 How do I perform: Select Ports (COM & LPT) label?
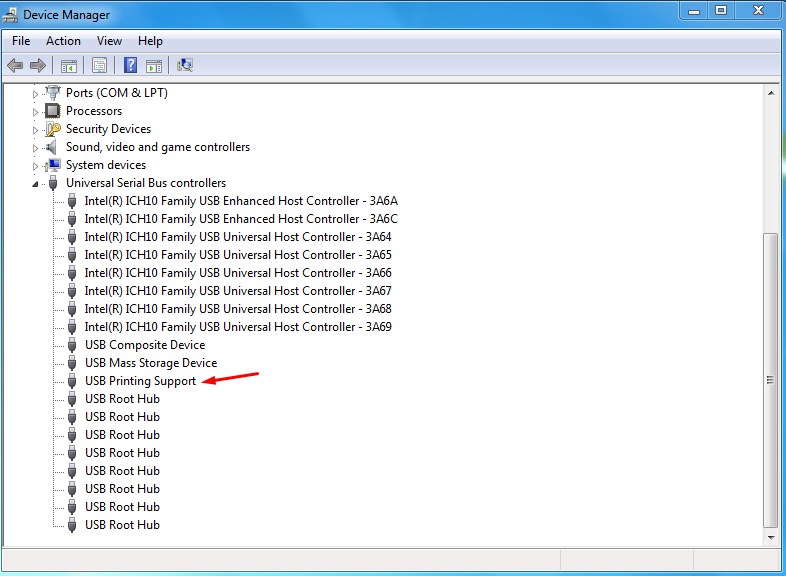coord(117,93)
